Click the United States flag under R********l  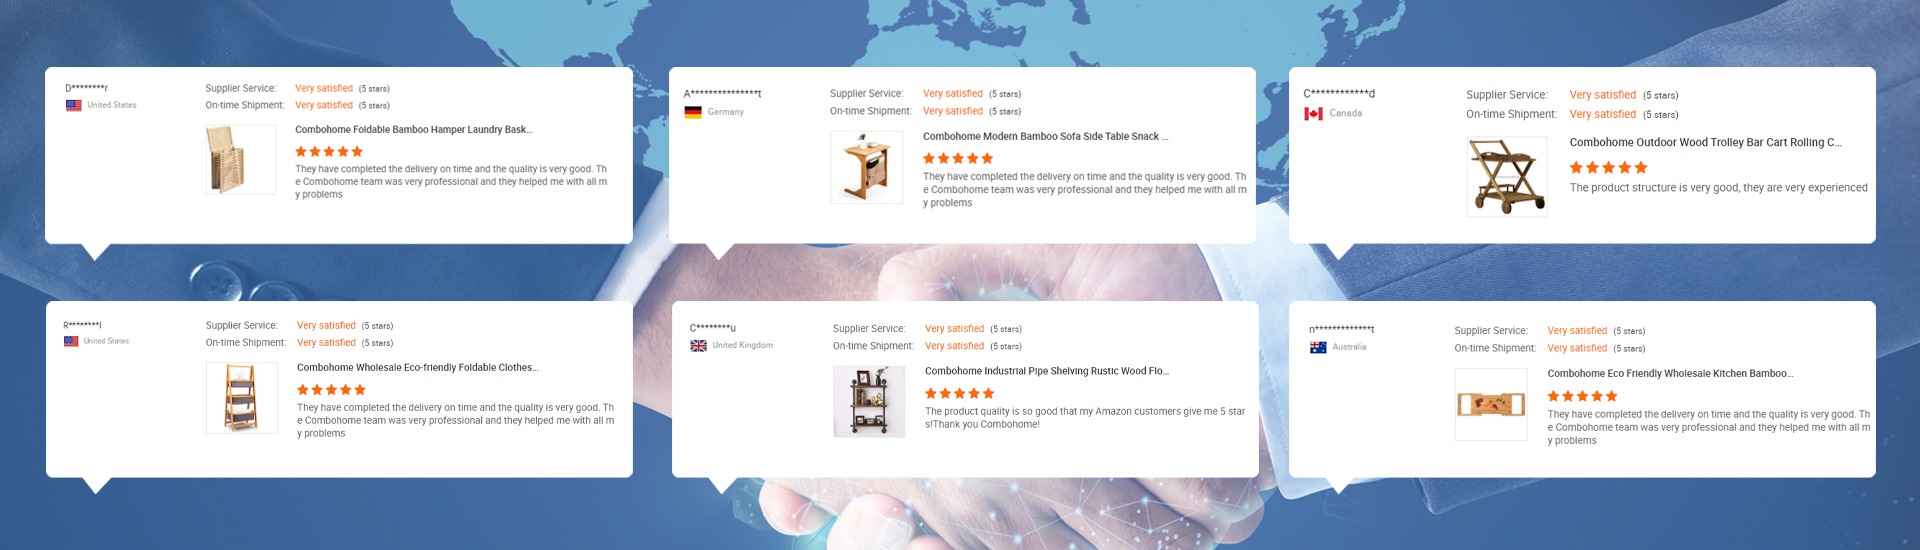pyautogui.click(x=71, y=341)
